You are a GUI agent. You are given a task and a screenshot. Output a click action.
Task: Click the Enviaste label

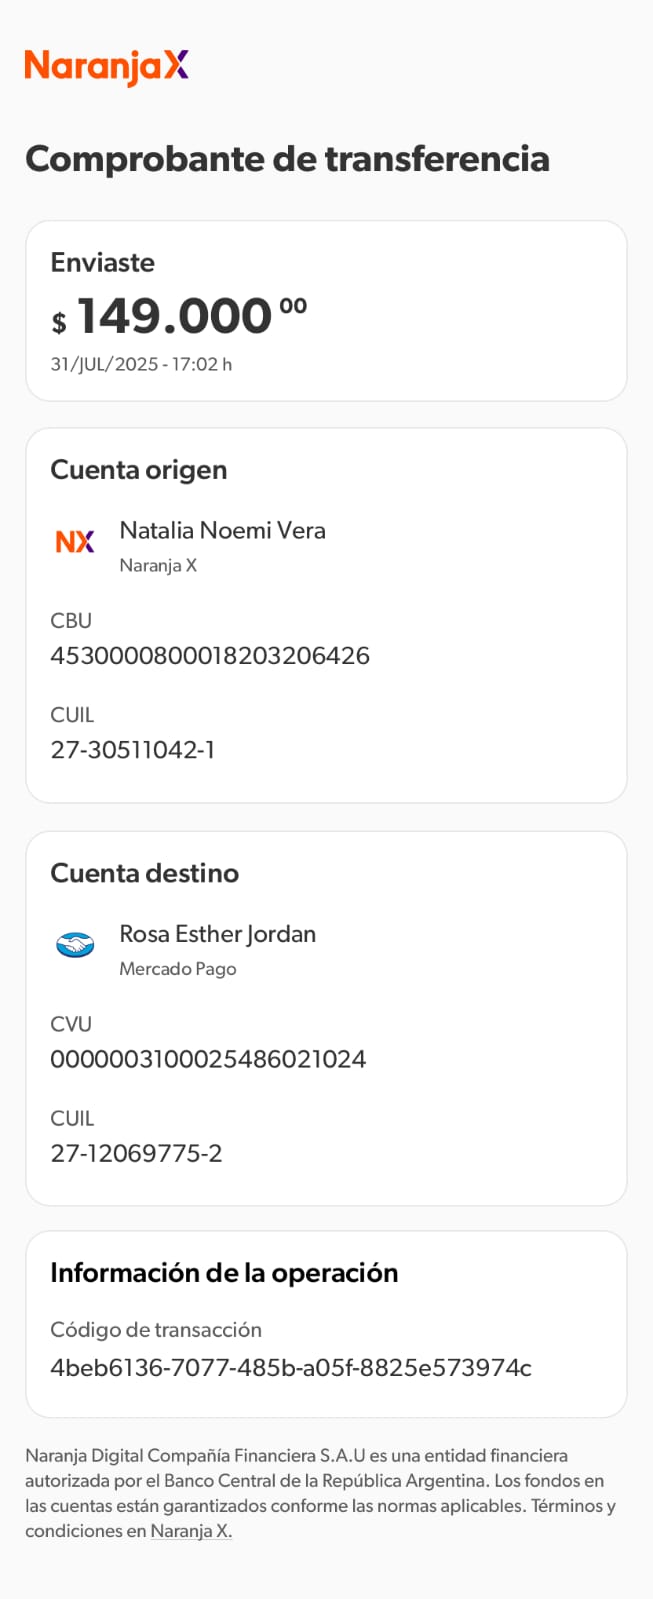pyautogui.click(x=103, y=263)
